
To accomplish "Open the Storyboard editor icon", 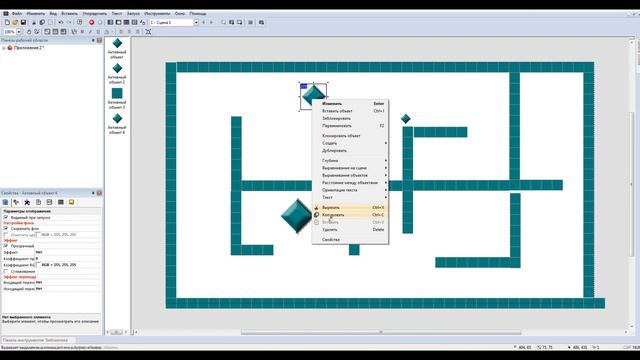I will click(x=110, y=22).
